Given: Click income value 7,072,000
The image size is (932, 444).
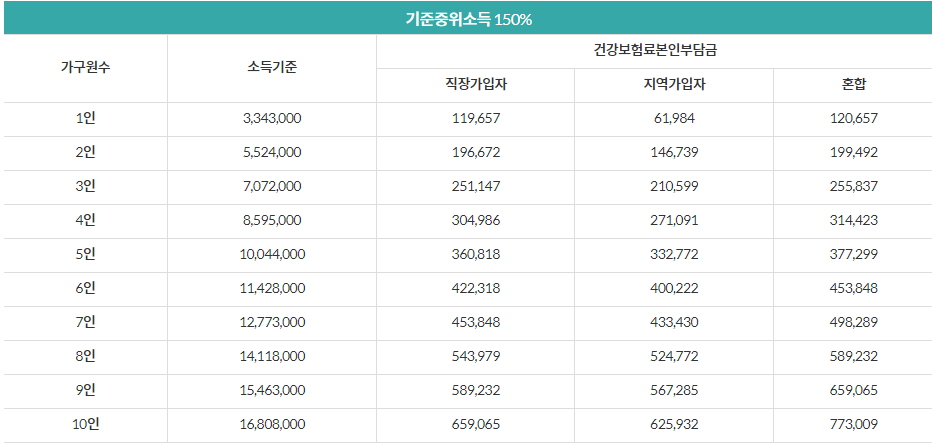Looking at the screenshot, I should pyautogui.click(x=272, y=186).
